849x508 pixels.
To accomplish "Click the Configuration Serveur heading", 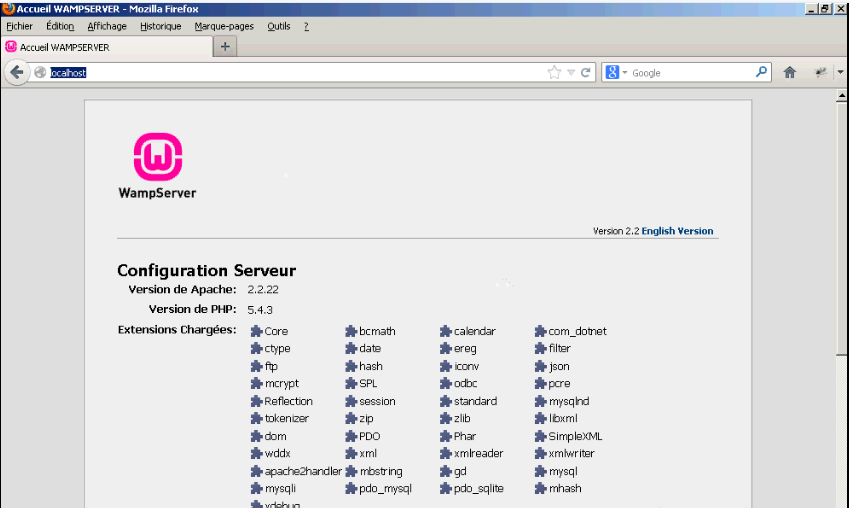I will 206,270.
